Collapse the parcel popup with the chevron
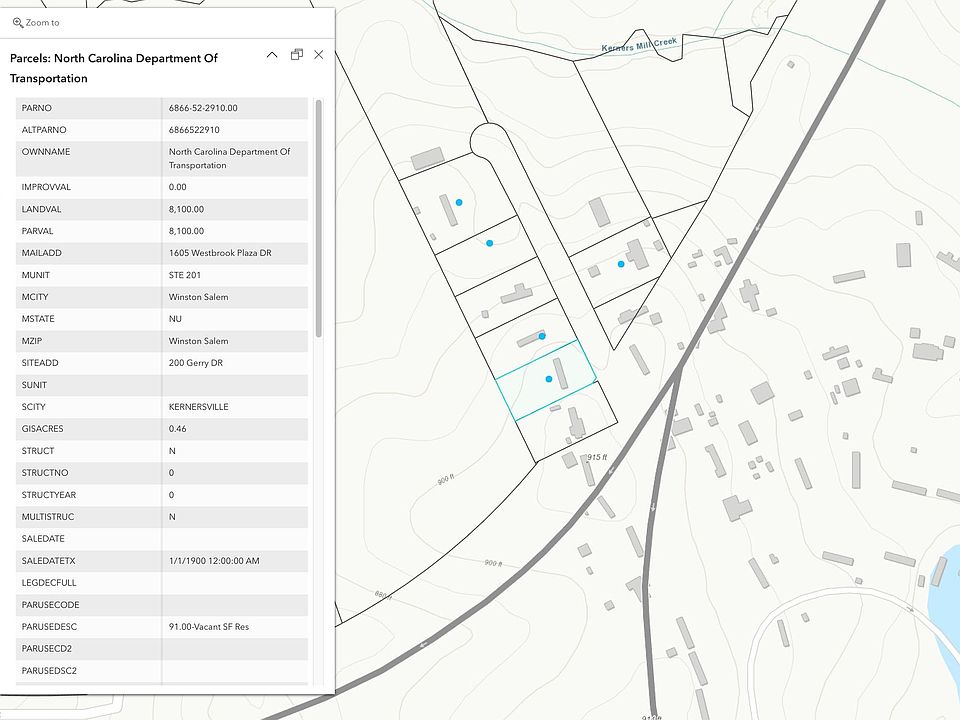 [x=272, y=55]
